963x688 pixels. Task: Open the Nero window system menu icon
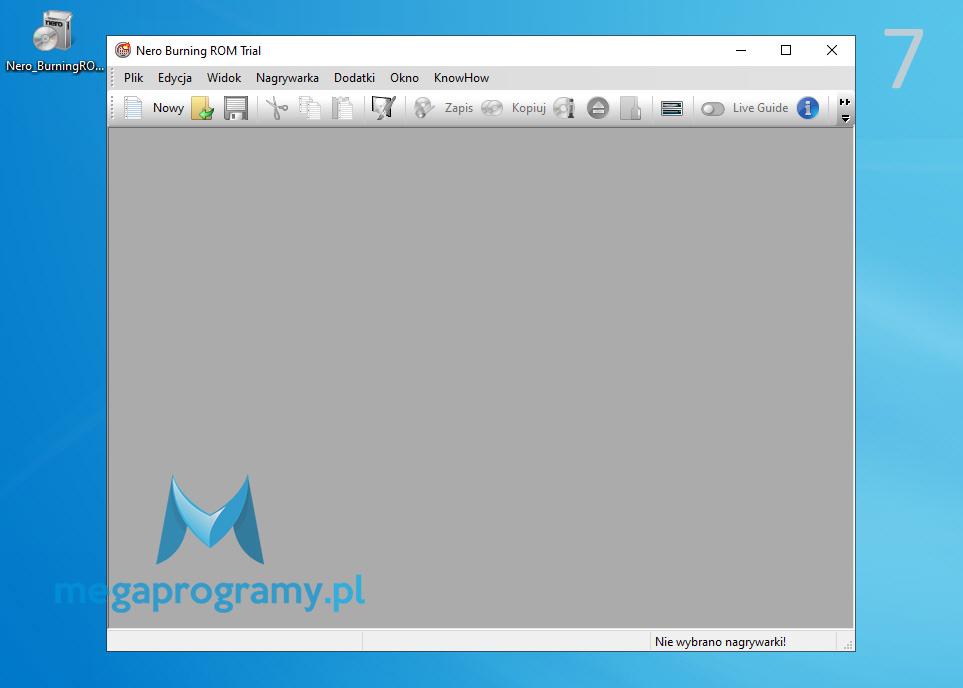pos(123,50)
